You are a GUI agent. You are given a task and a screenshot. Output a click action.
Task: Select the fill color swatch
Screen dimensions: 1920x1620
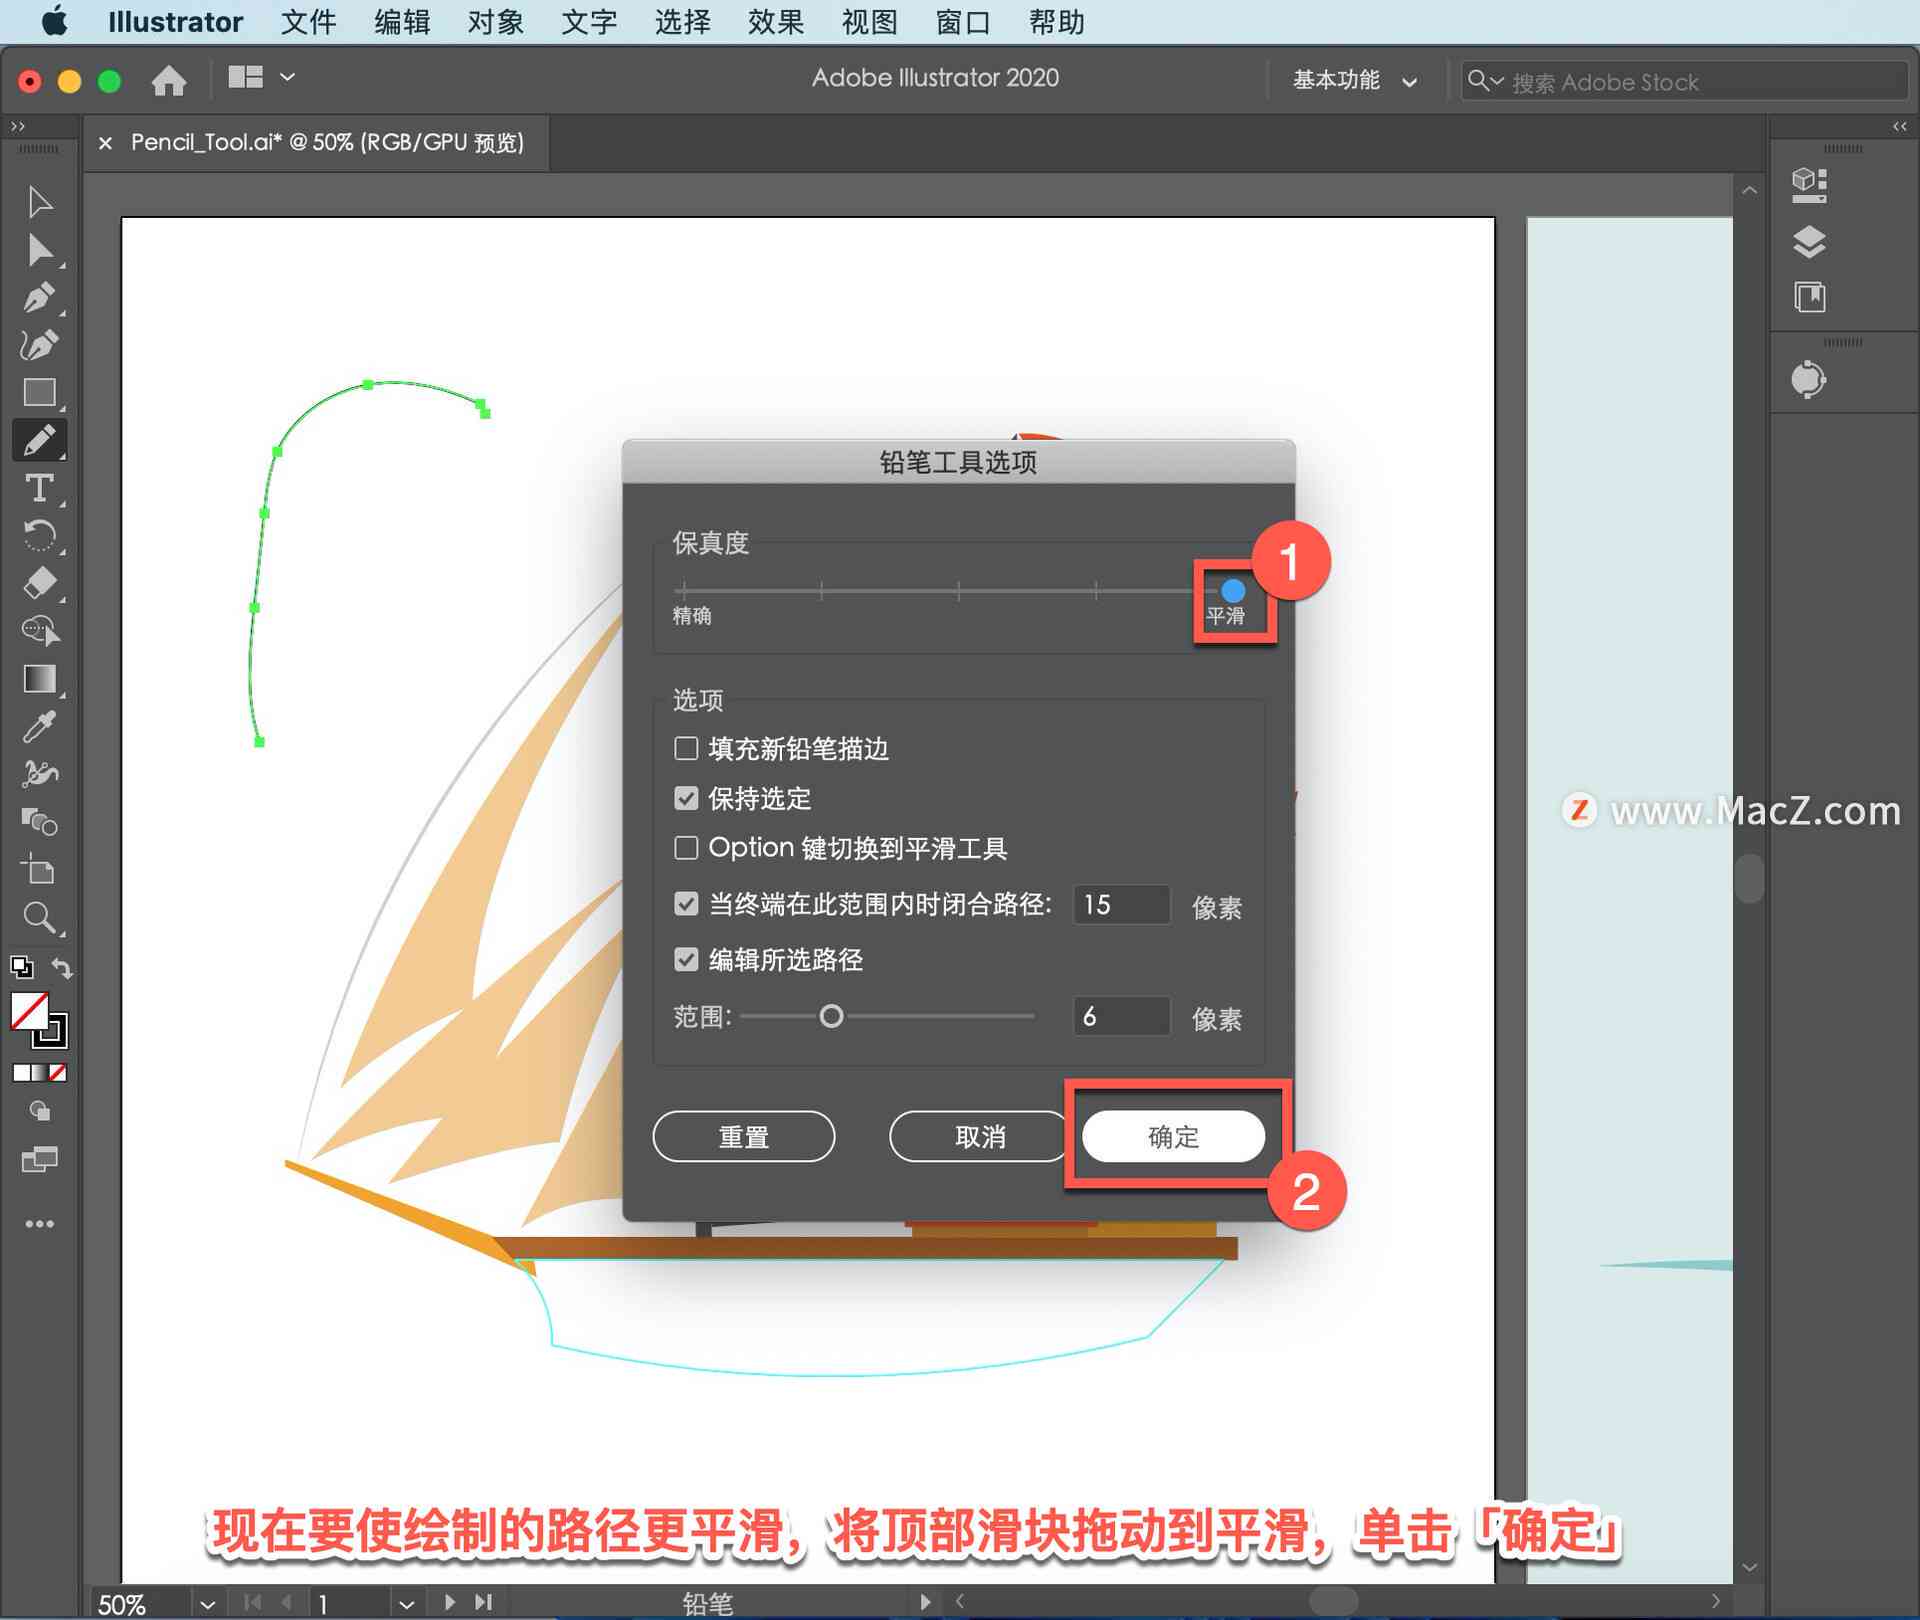pos(29,1011)
